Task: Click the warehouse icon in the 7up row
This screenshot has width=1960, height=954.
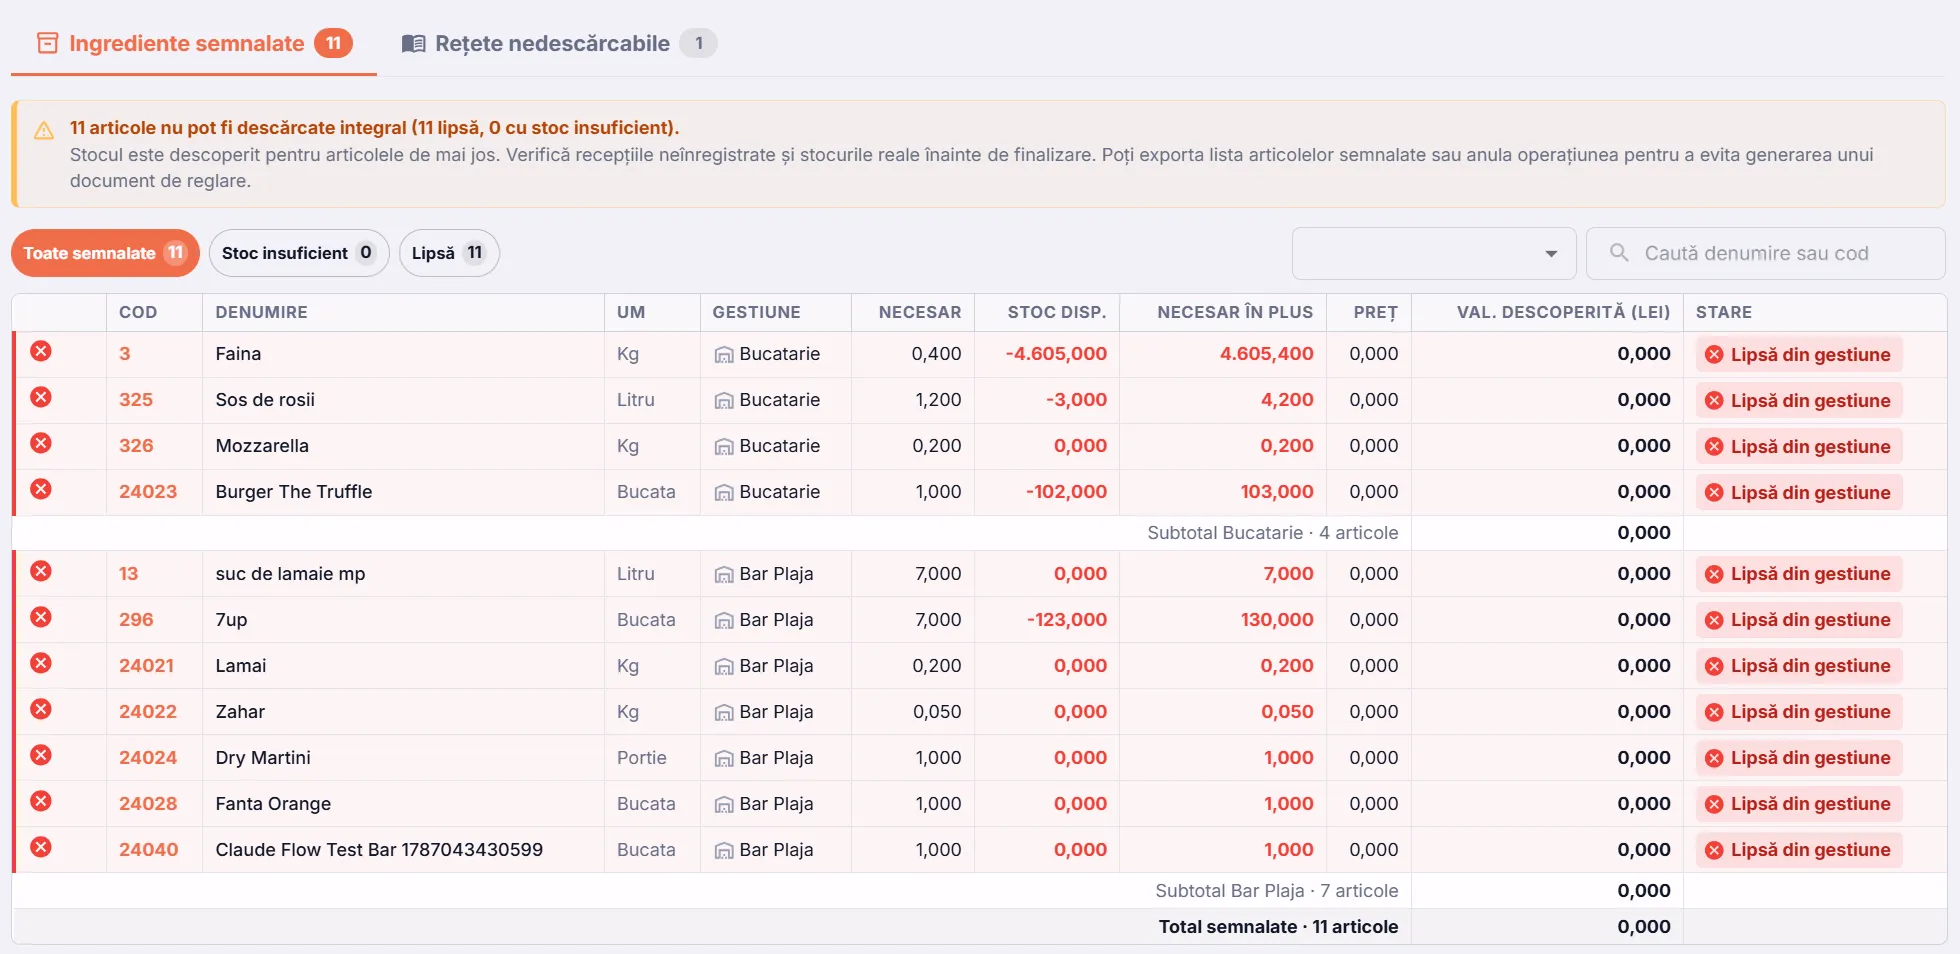Action: tap(724, 621)
